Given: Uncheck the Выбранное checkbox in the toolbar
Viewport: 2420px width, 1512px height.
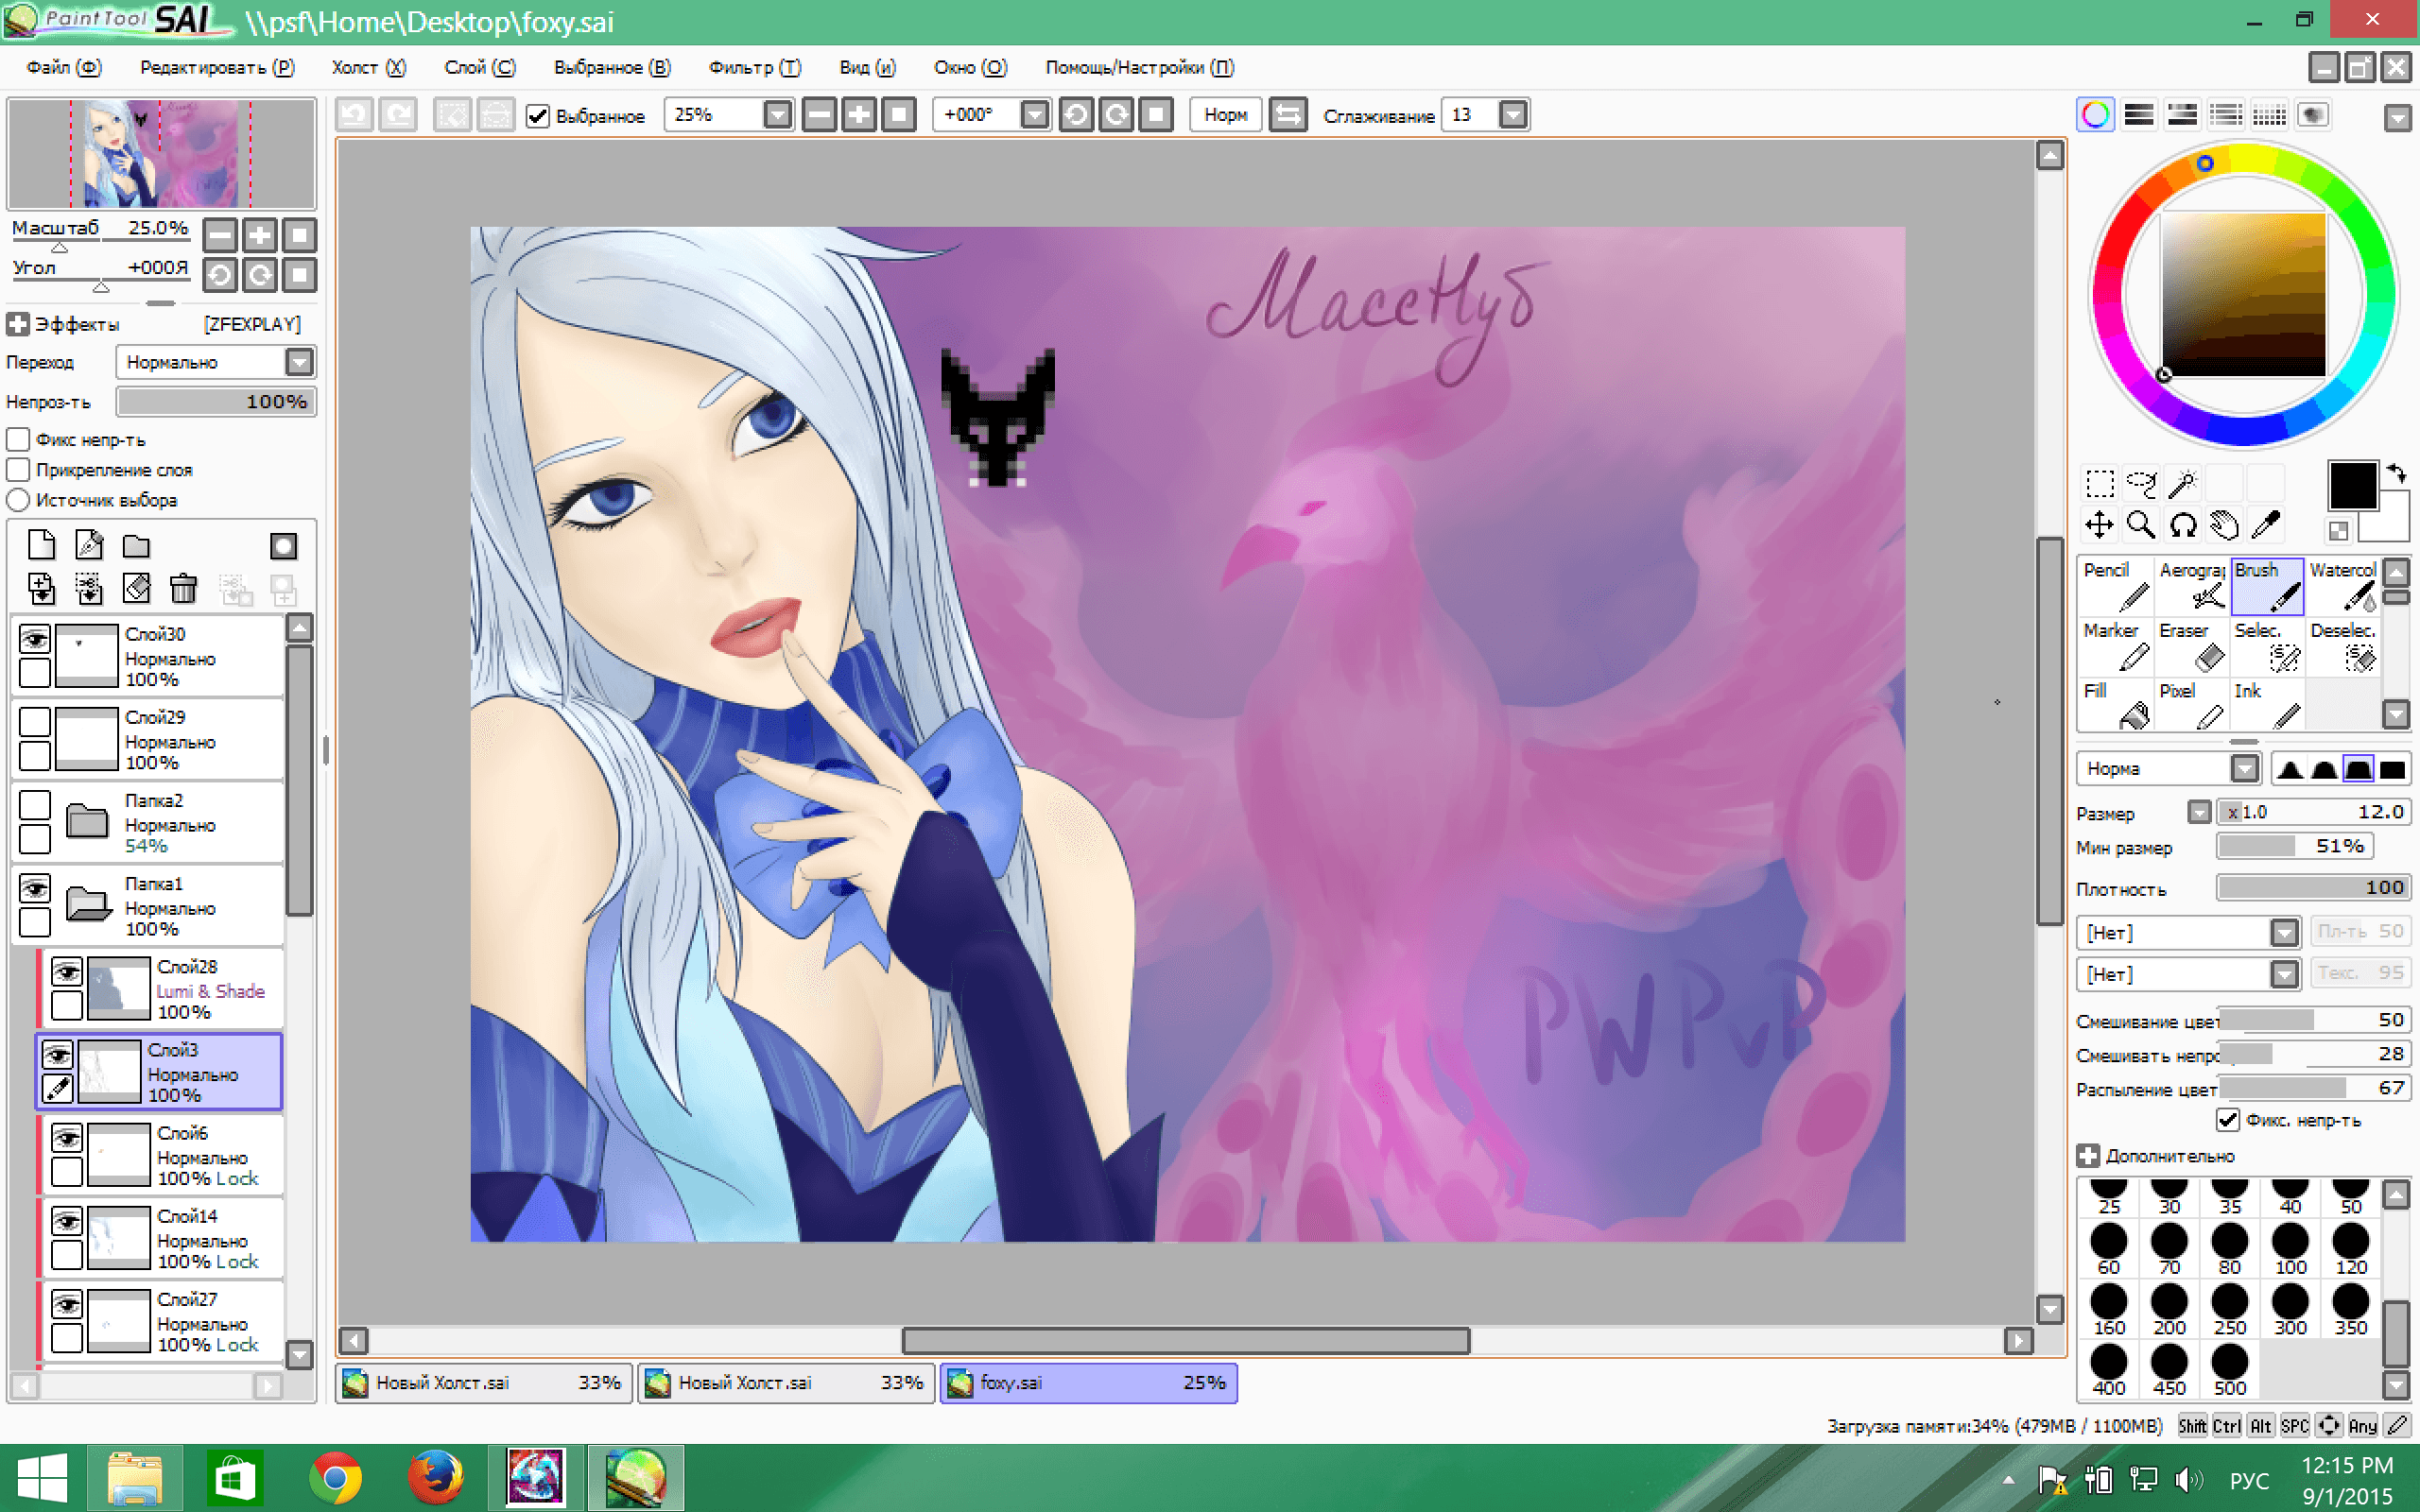Looking at the screenshot, I should [x=538, y=116].
